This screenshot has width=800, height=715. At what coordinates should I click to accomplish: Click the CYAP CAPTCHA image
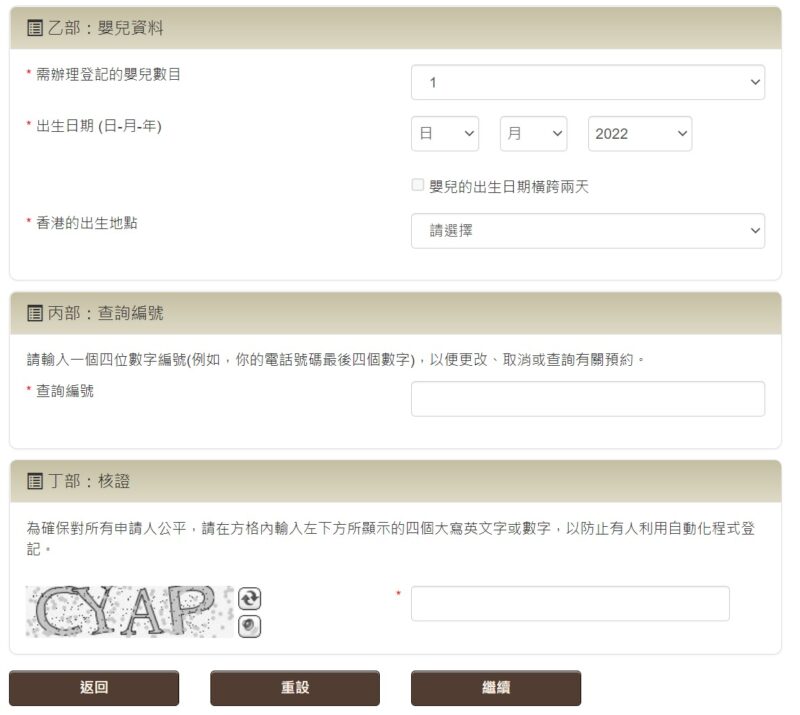129,611
